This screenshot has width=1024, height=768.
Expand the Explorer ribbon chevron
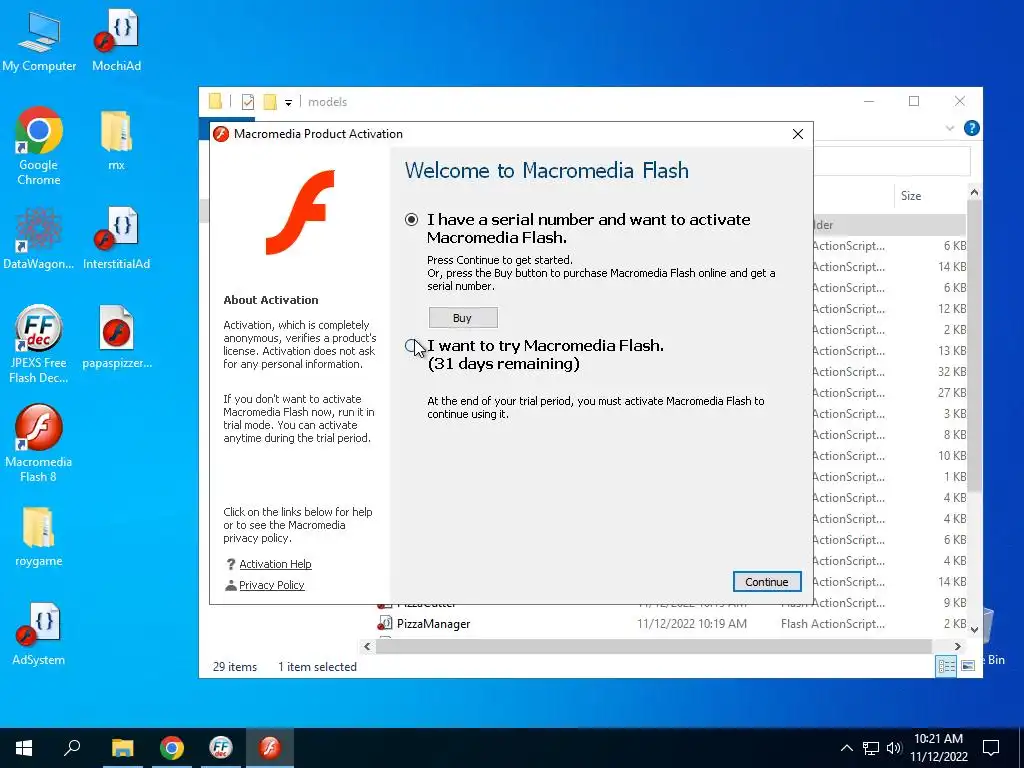click(x=950, y=128)
